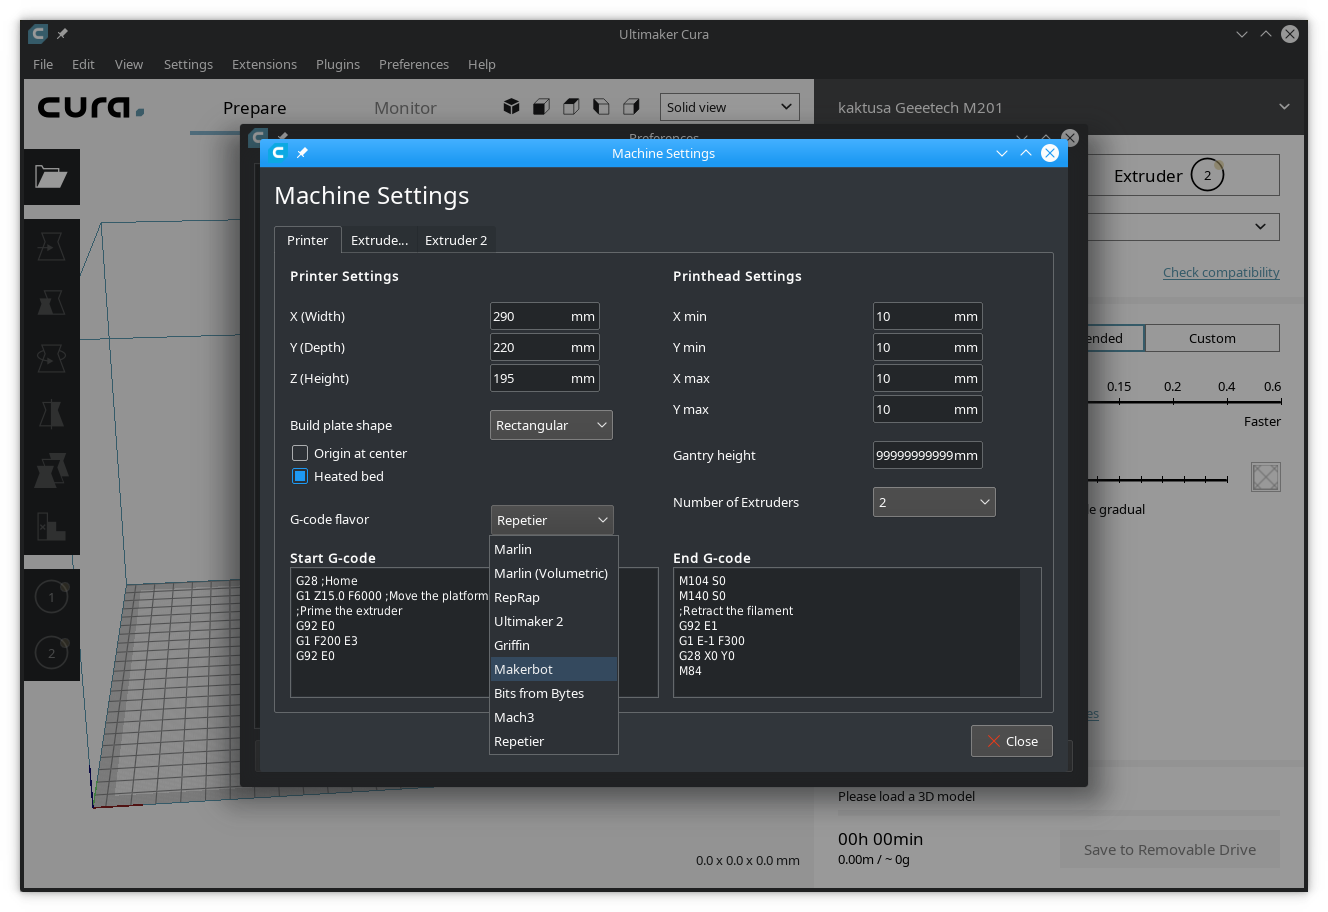
Task: Select the extruder 1 button in the left sidebar
Action: point(51,598)
